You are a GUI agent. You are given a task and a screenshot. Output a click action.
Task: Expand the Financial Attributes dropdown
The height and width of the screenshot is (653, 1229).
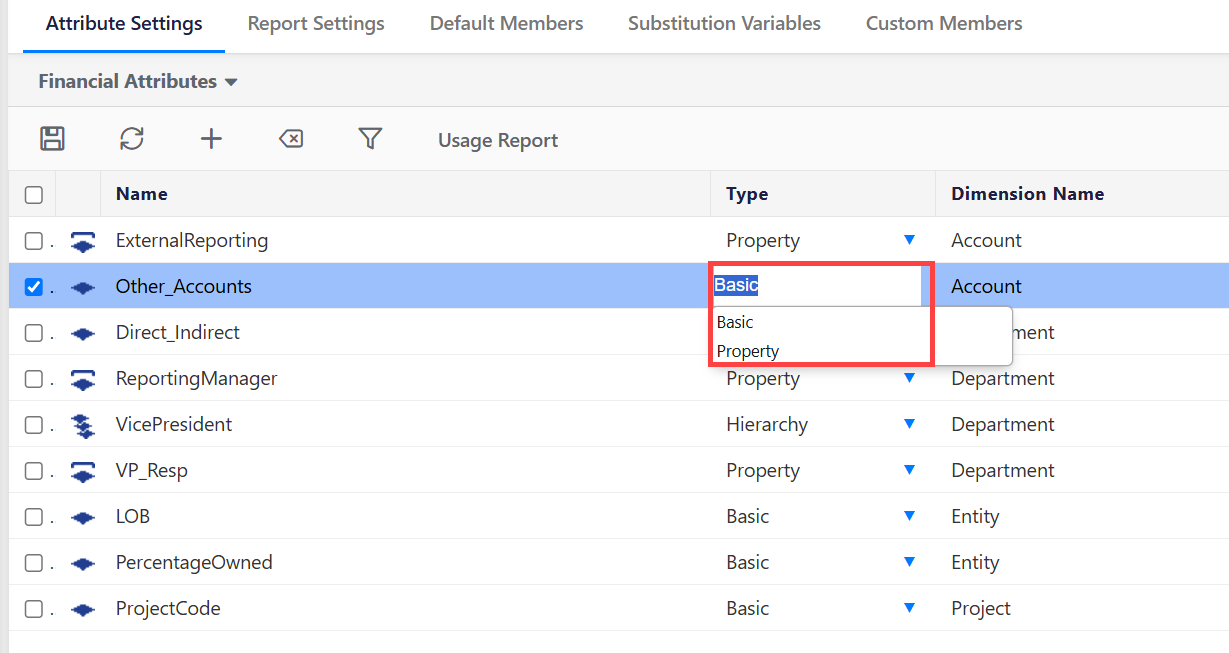pos(138,82)
